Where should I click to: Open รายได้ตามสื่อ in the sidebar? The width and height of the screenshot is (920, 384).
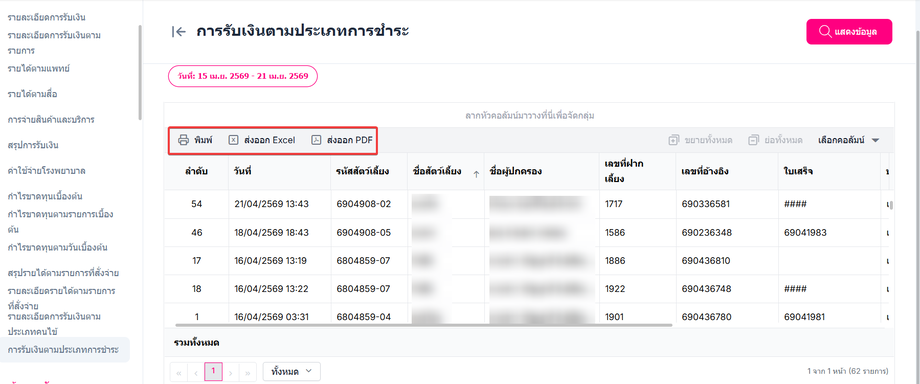(32, 94)
